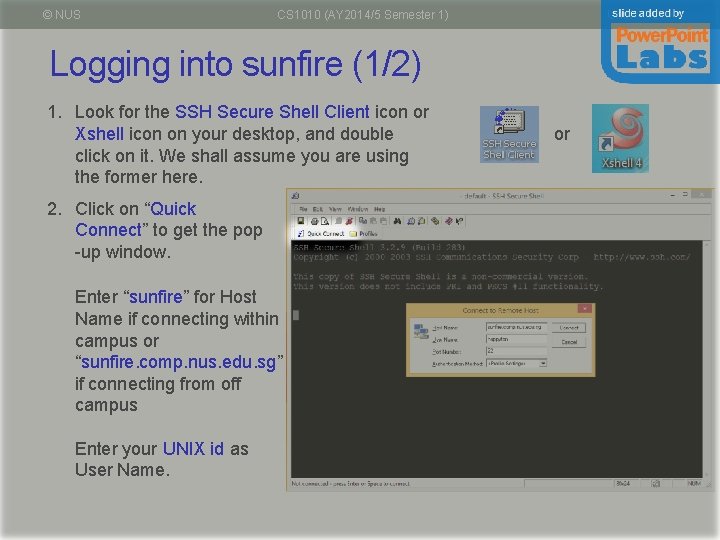
Task: Click the Save icon in SSH toolbar
Action: (x=301, y=221)
